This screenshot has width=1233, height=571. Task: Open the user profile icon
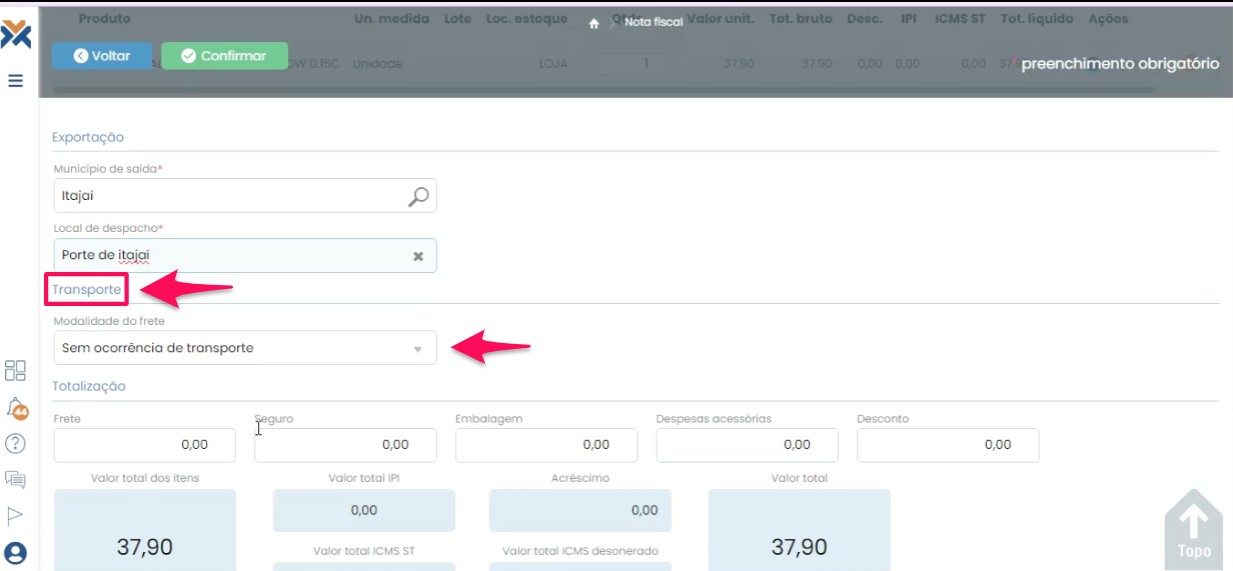16,552
